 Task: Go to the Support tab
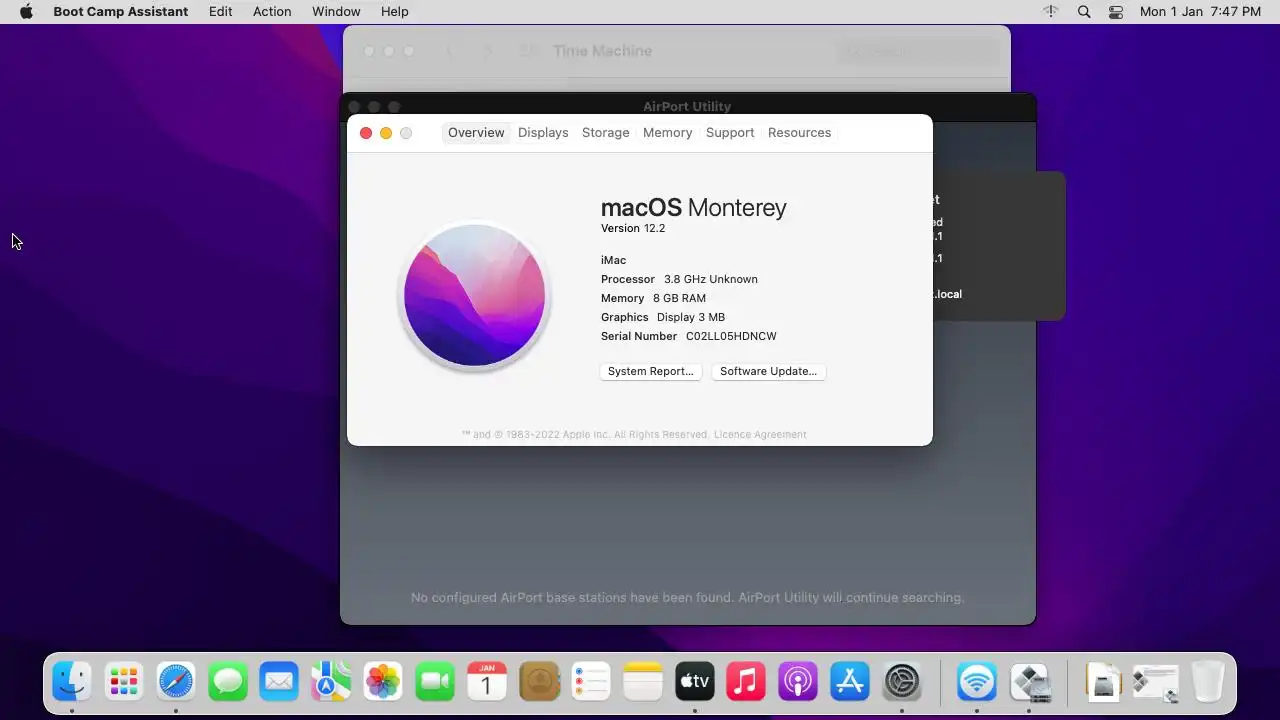coord(730,132)
